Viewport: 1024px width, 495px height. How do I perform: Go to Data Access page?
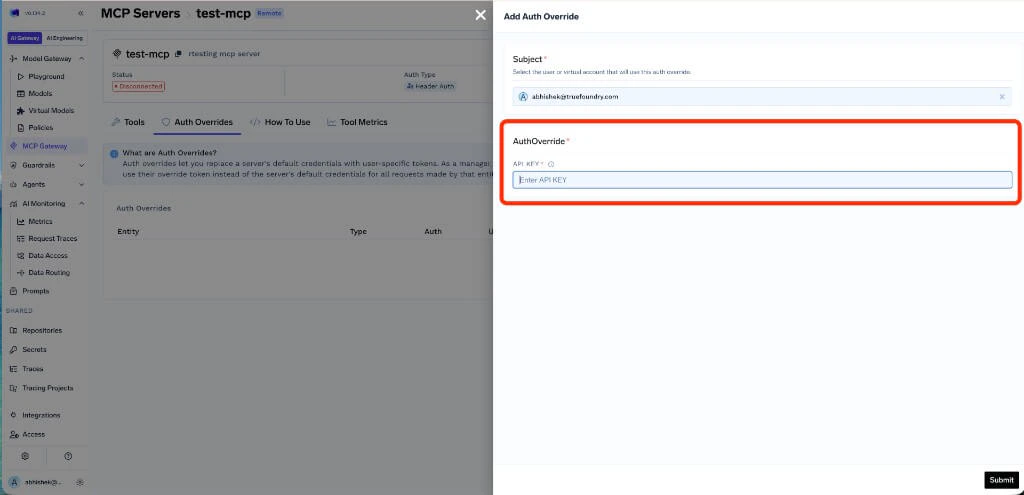(x=48, y=255)
